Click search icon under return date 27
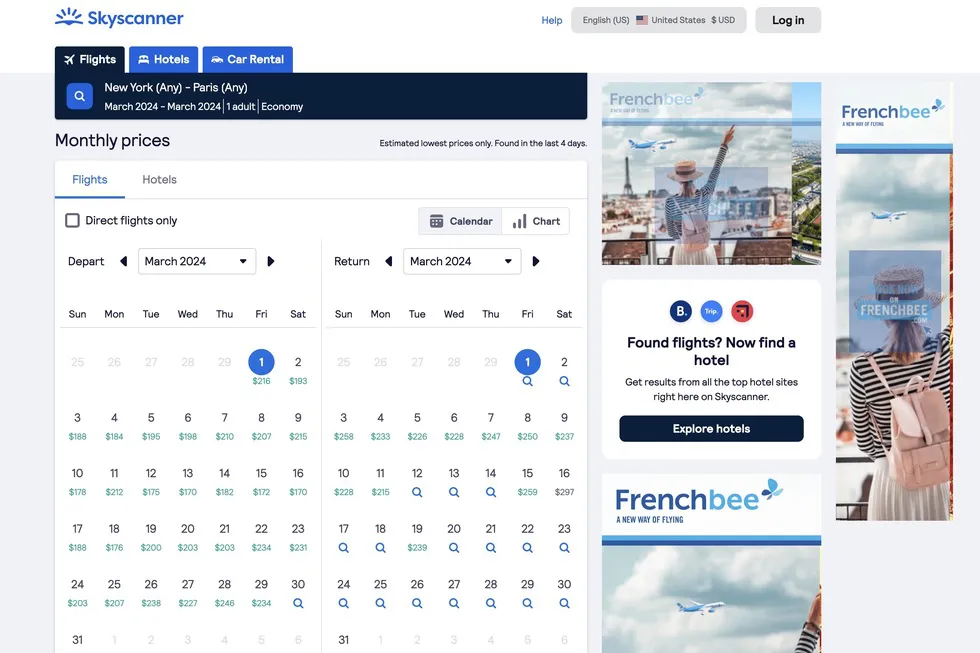The image size is (980, 653). [x=454, y=604]
